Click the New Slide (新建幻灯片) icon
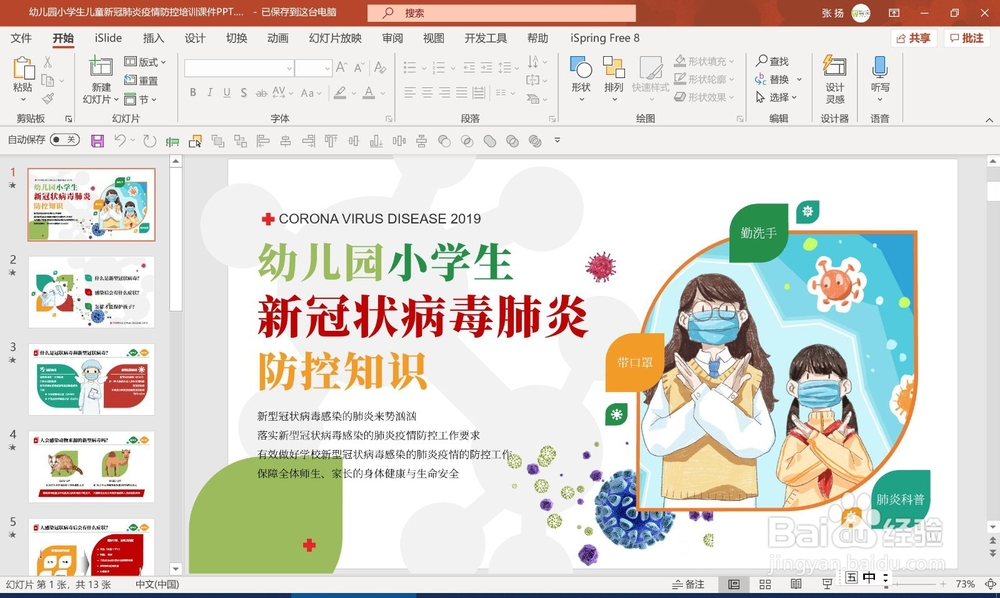 [x=99, y=70]
